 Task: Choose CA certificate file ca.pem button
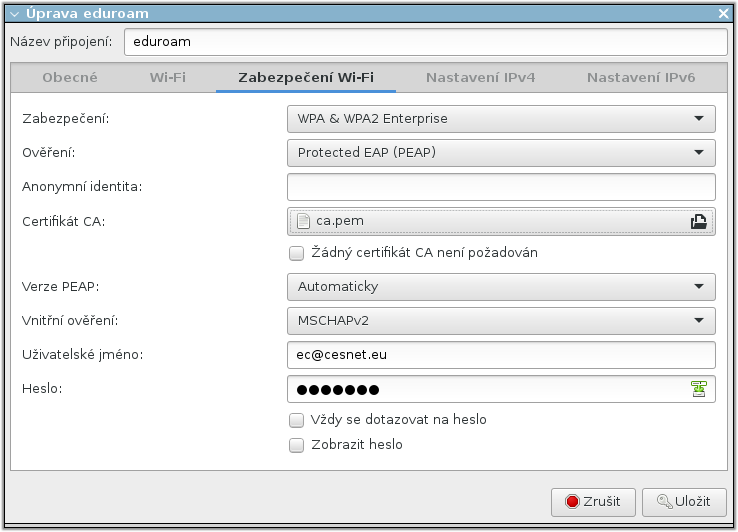click(x=501, y=221)
